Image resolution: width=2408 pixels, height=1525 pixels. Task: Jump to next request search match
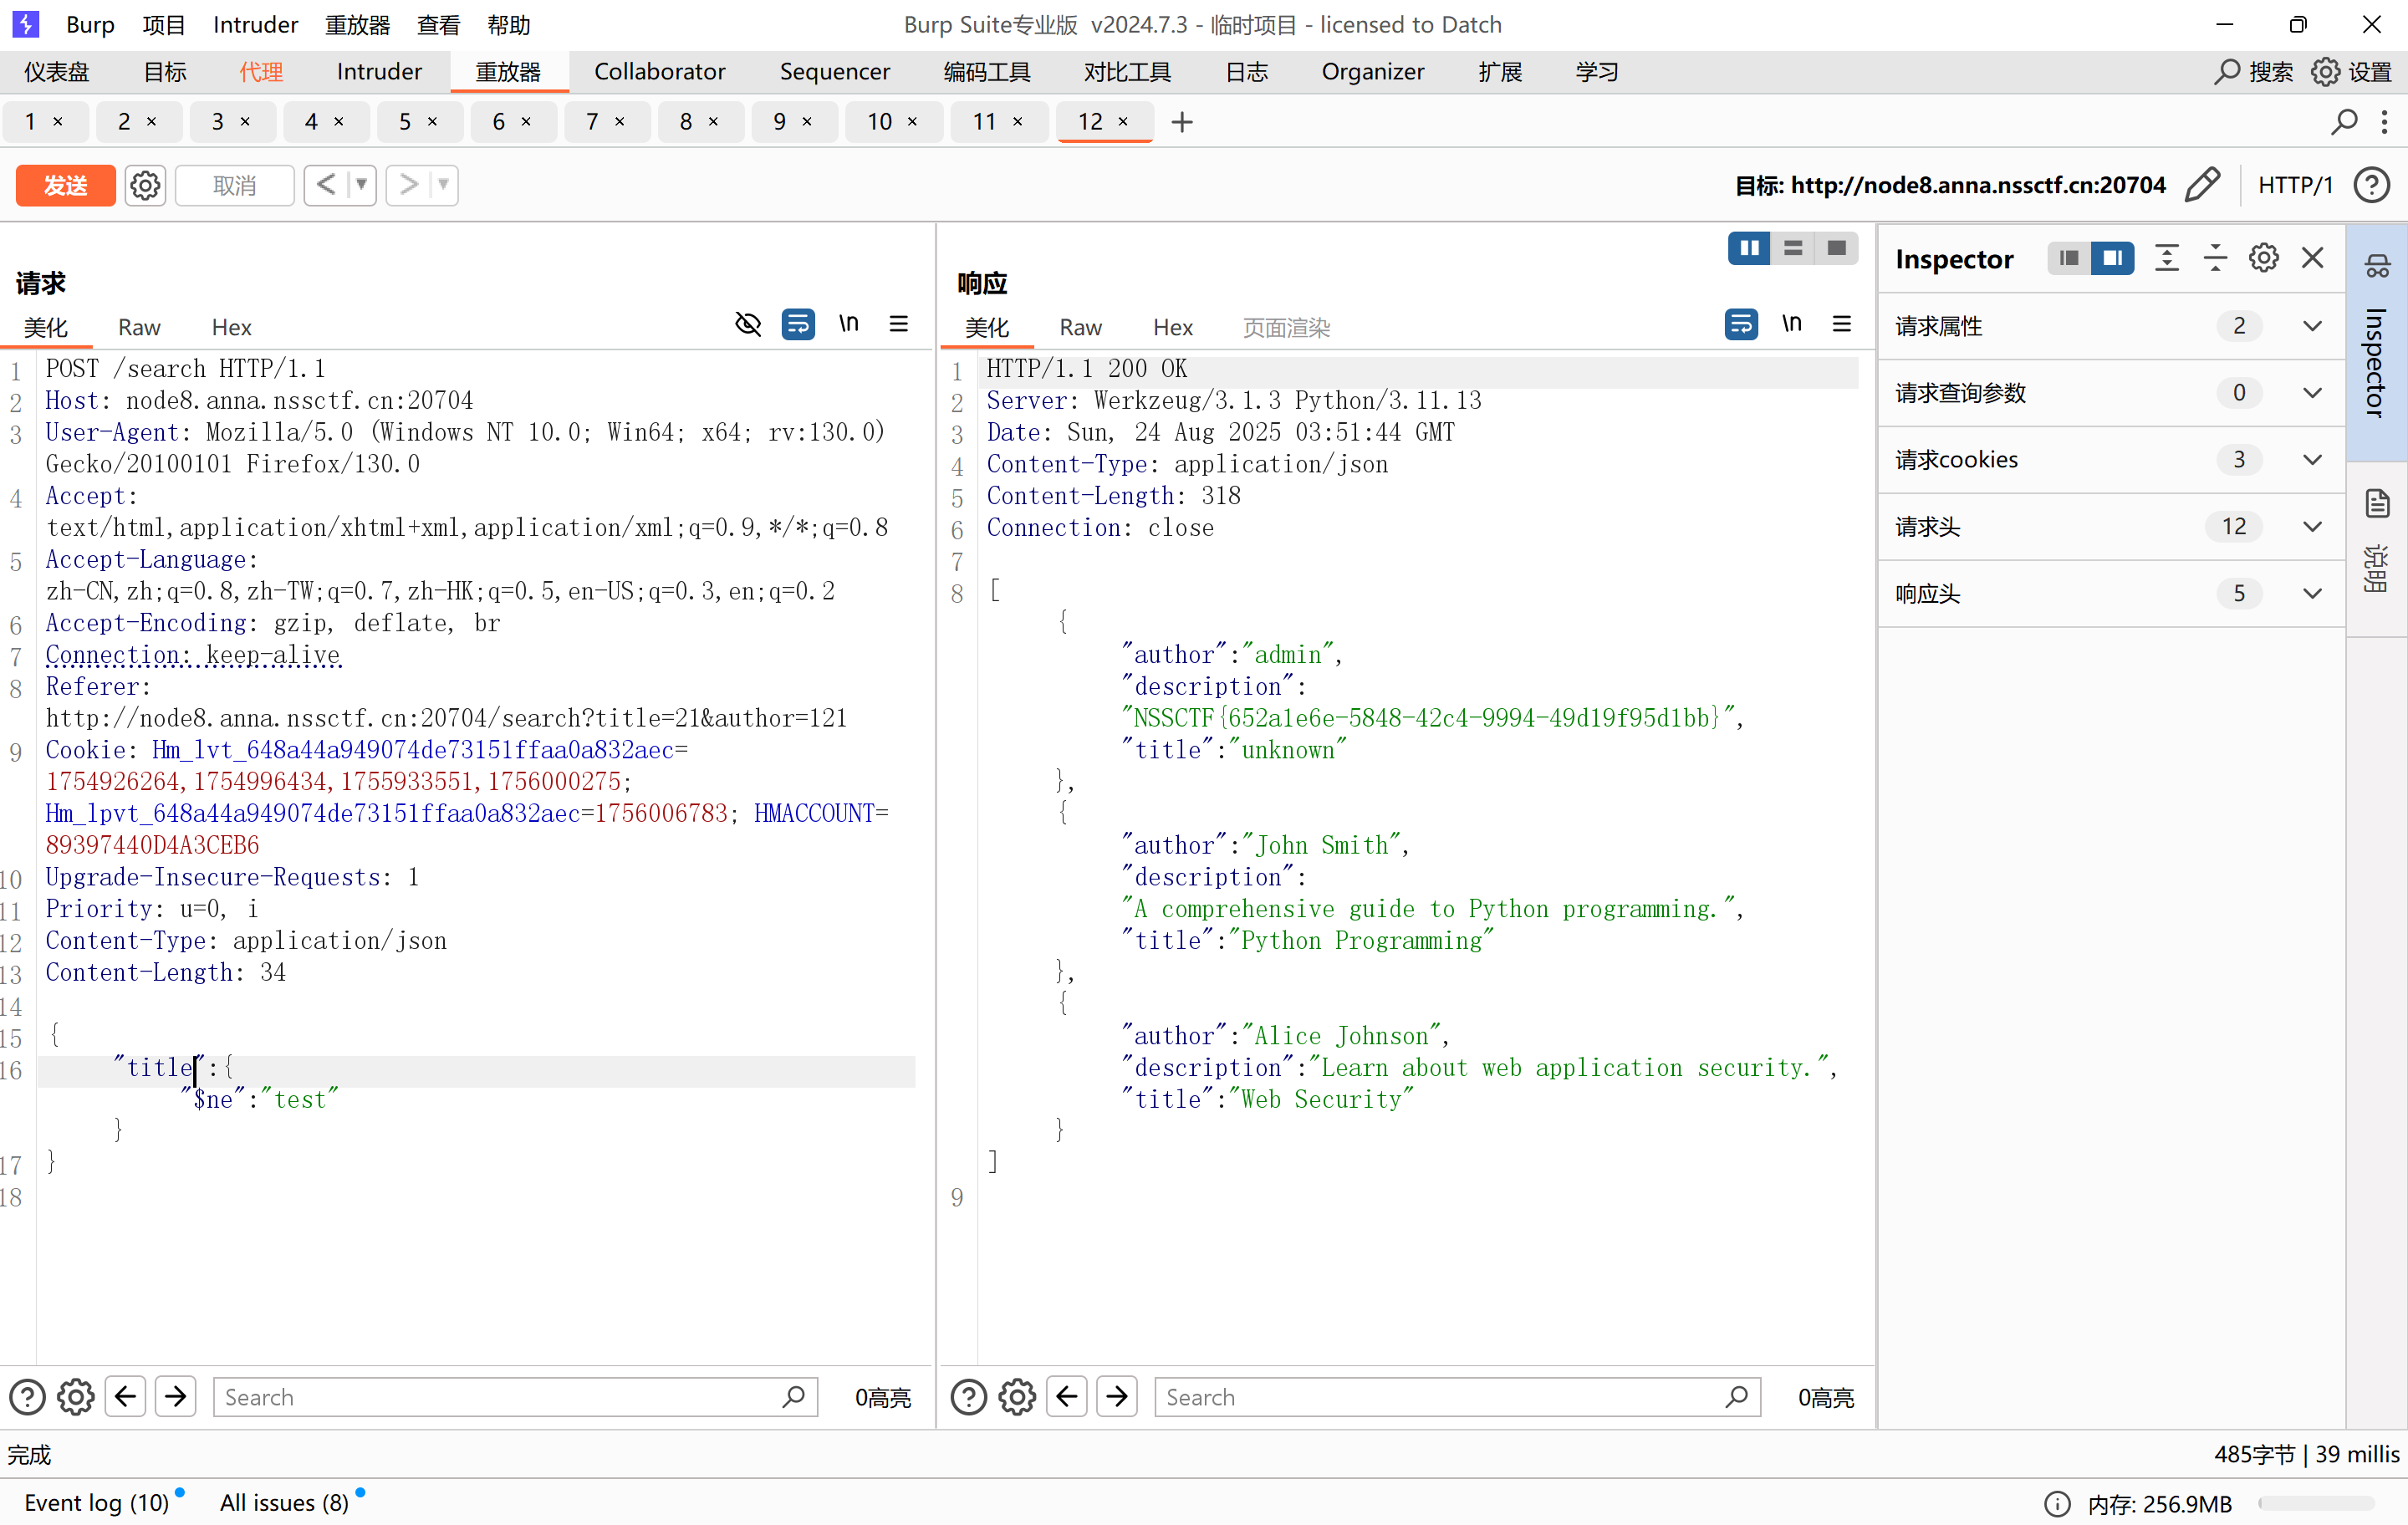point(176,1397)
